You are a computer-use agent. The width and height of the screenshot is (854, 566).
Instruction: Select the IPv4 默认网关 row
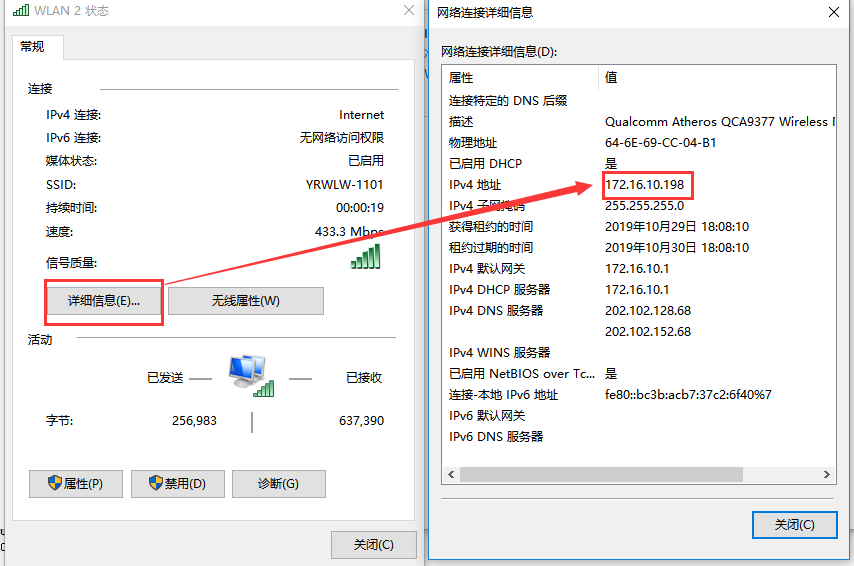(x=487, y=269)
